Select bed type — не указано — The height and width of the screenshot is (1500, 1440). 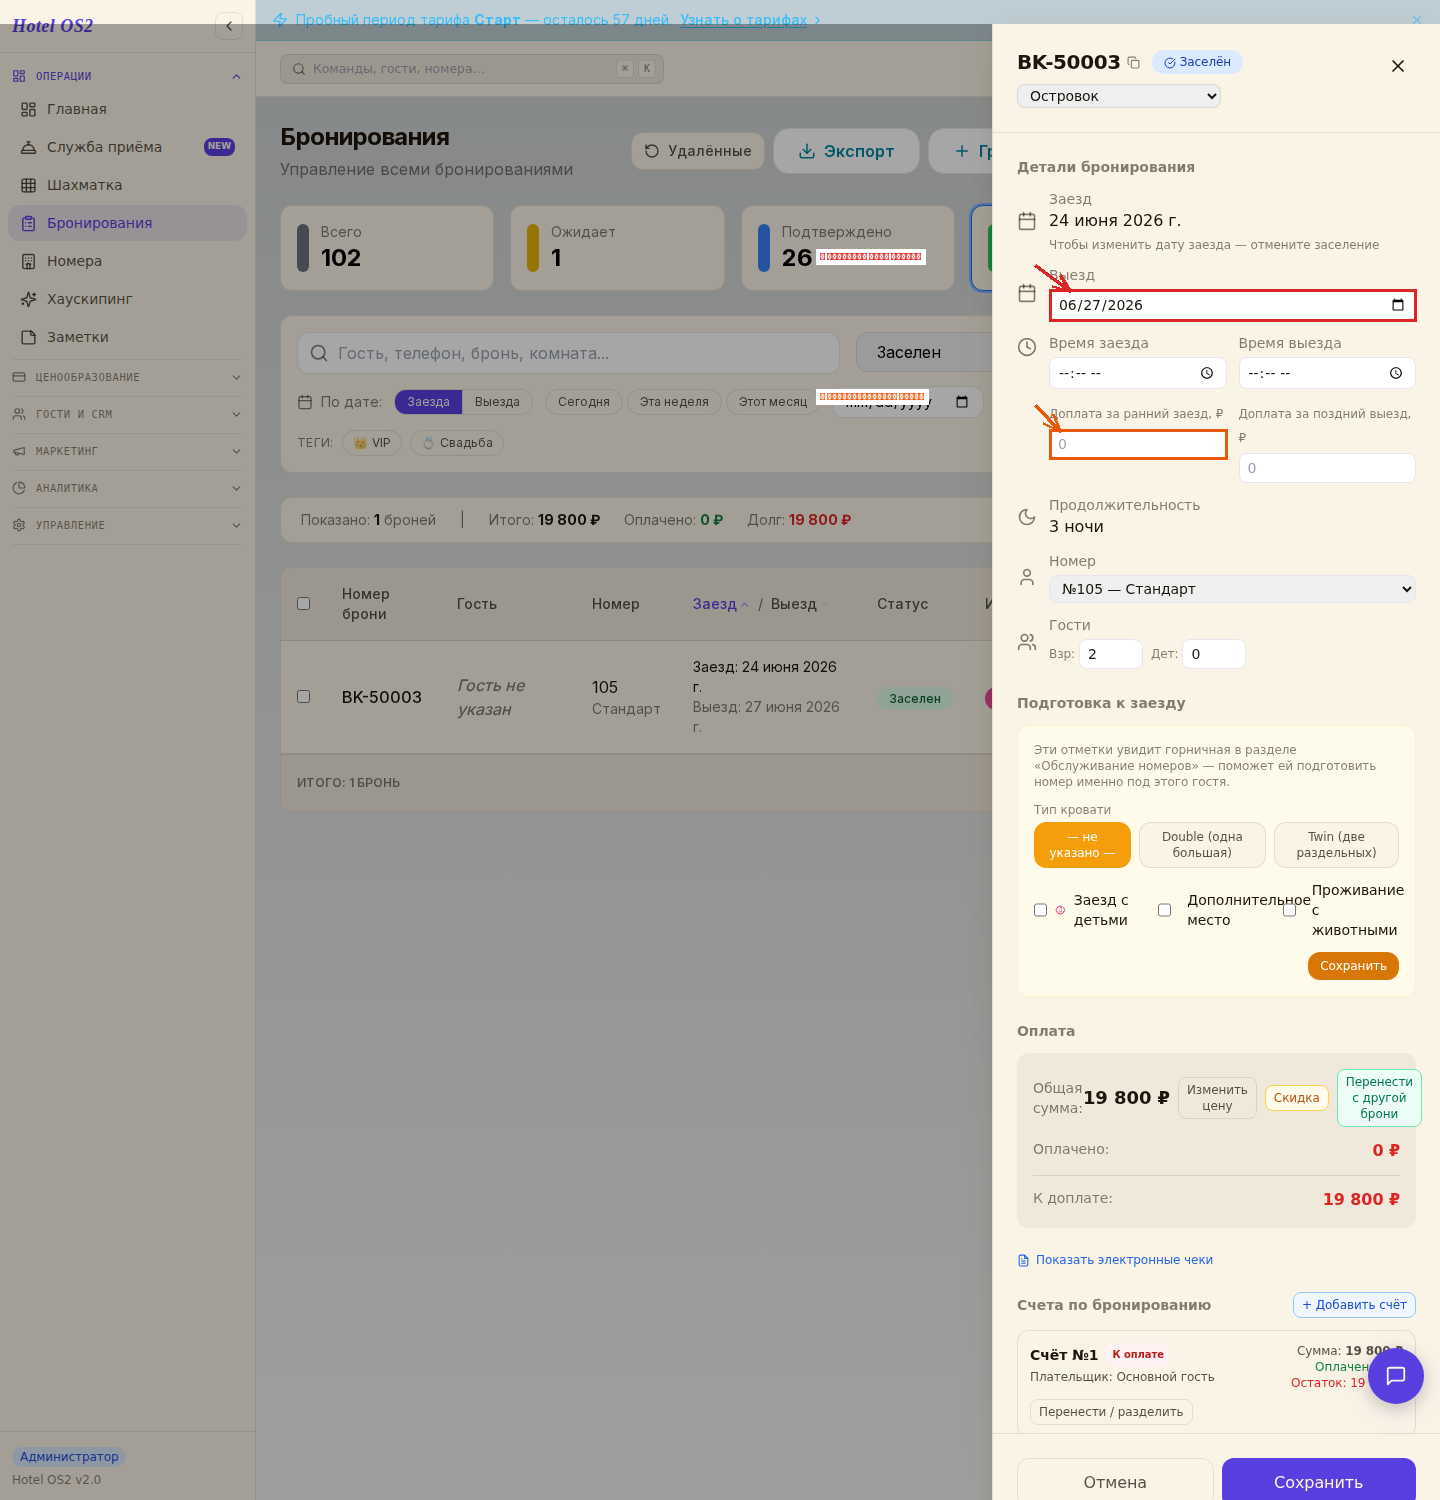pyautogui.click(x=1082, y=845)
